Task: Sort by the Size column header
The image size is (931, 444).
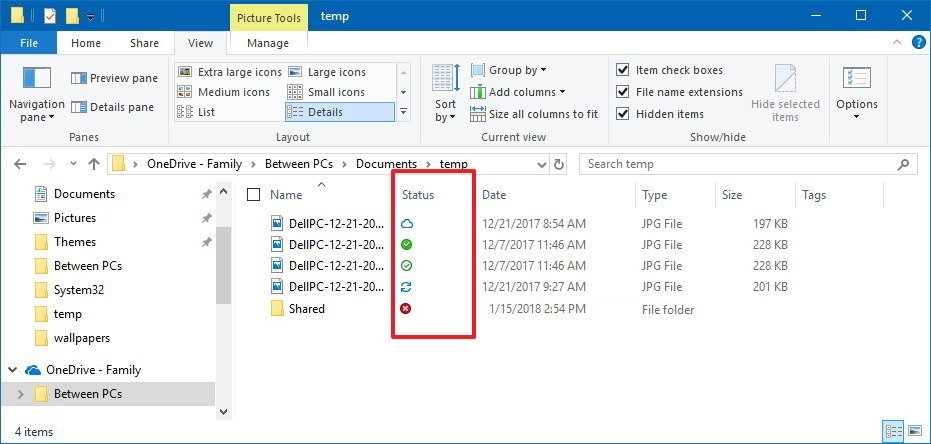Action: click(x=732, y=195)
